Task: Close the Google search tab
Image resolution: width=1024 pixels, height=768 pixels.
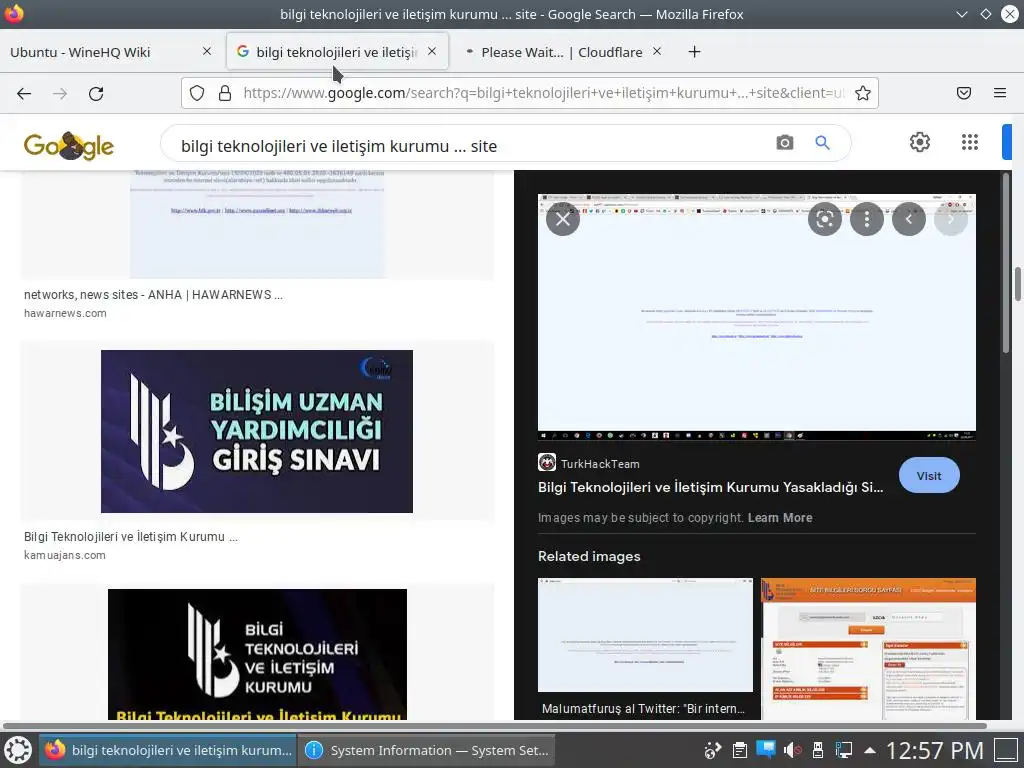Action: point(432,51)
